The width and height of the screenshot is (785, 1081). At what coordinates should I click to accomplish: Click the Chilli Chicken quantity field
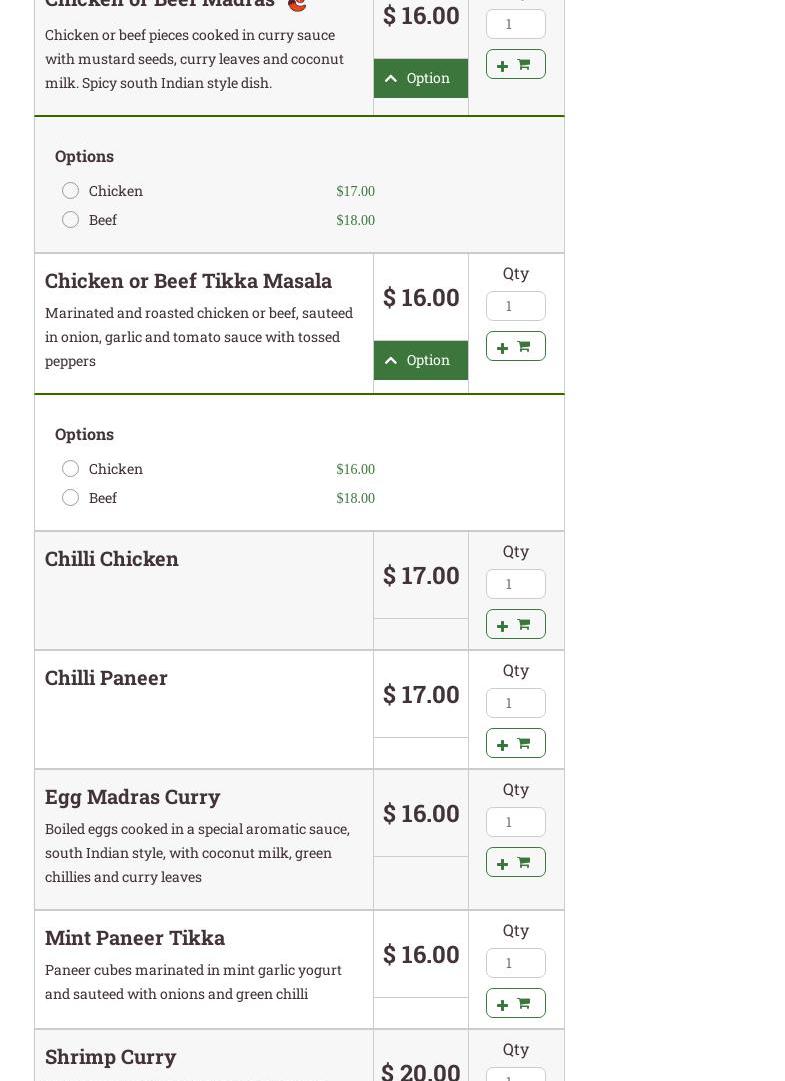tap(515, 584)
